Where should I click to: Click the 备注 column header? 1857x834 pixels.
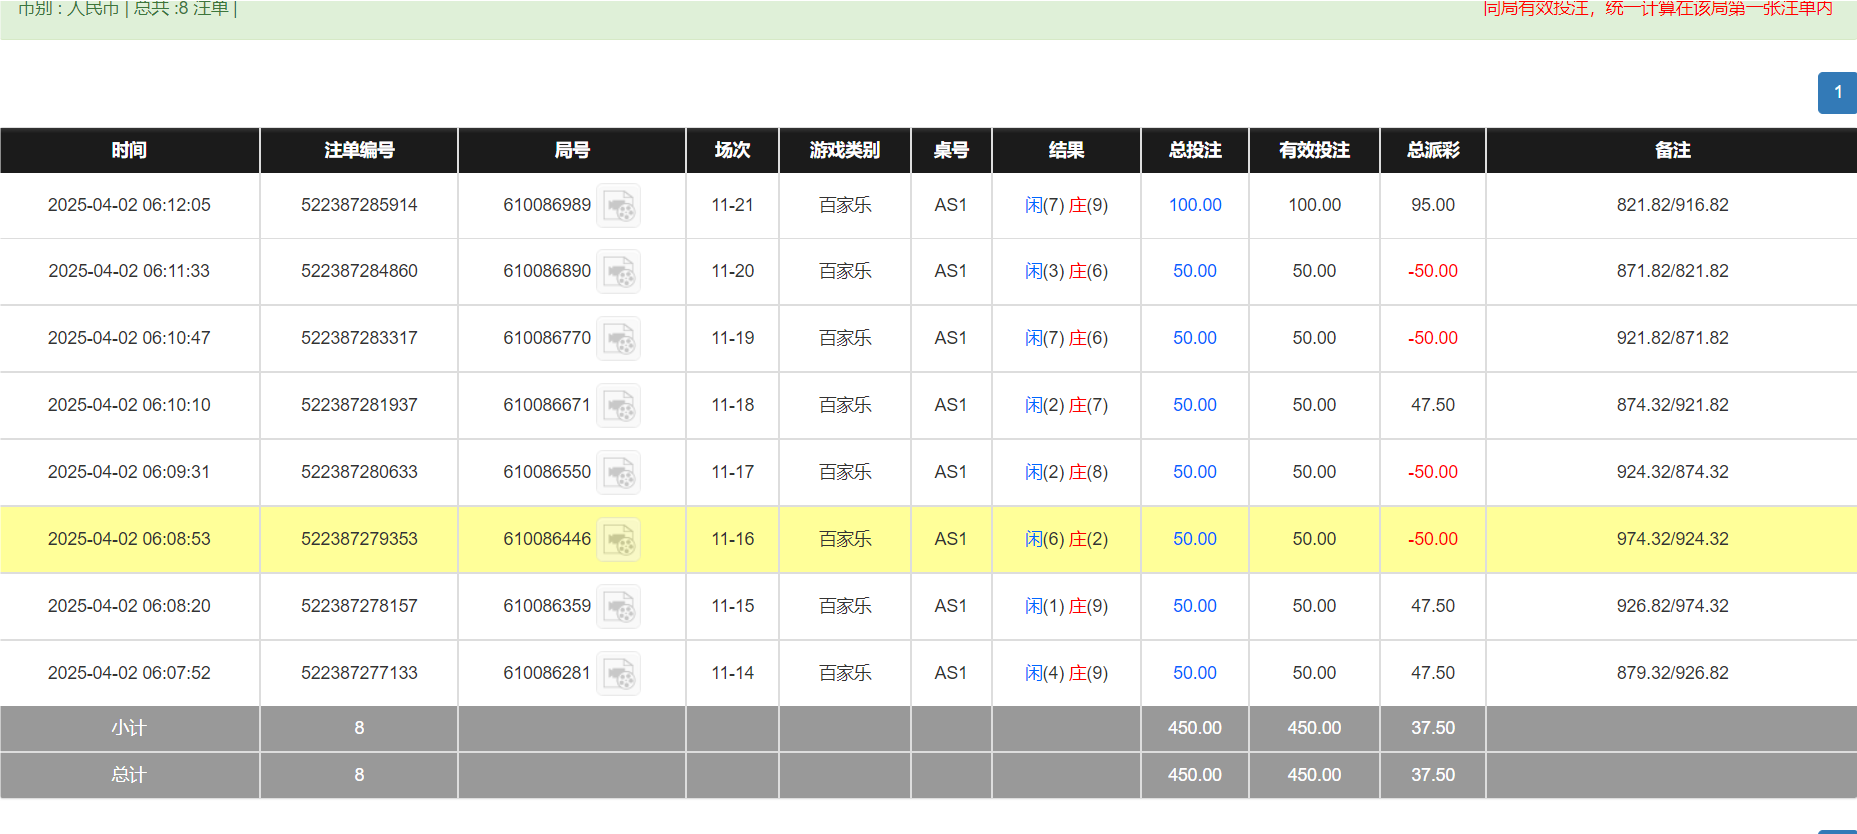point(1672,150)
